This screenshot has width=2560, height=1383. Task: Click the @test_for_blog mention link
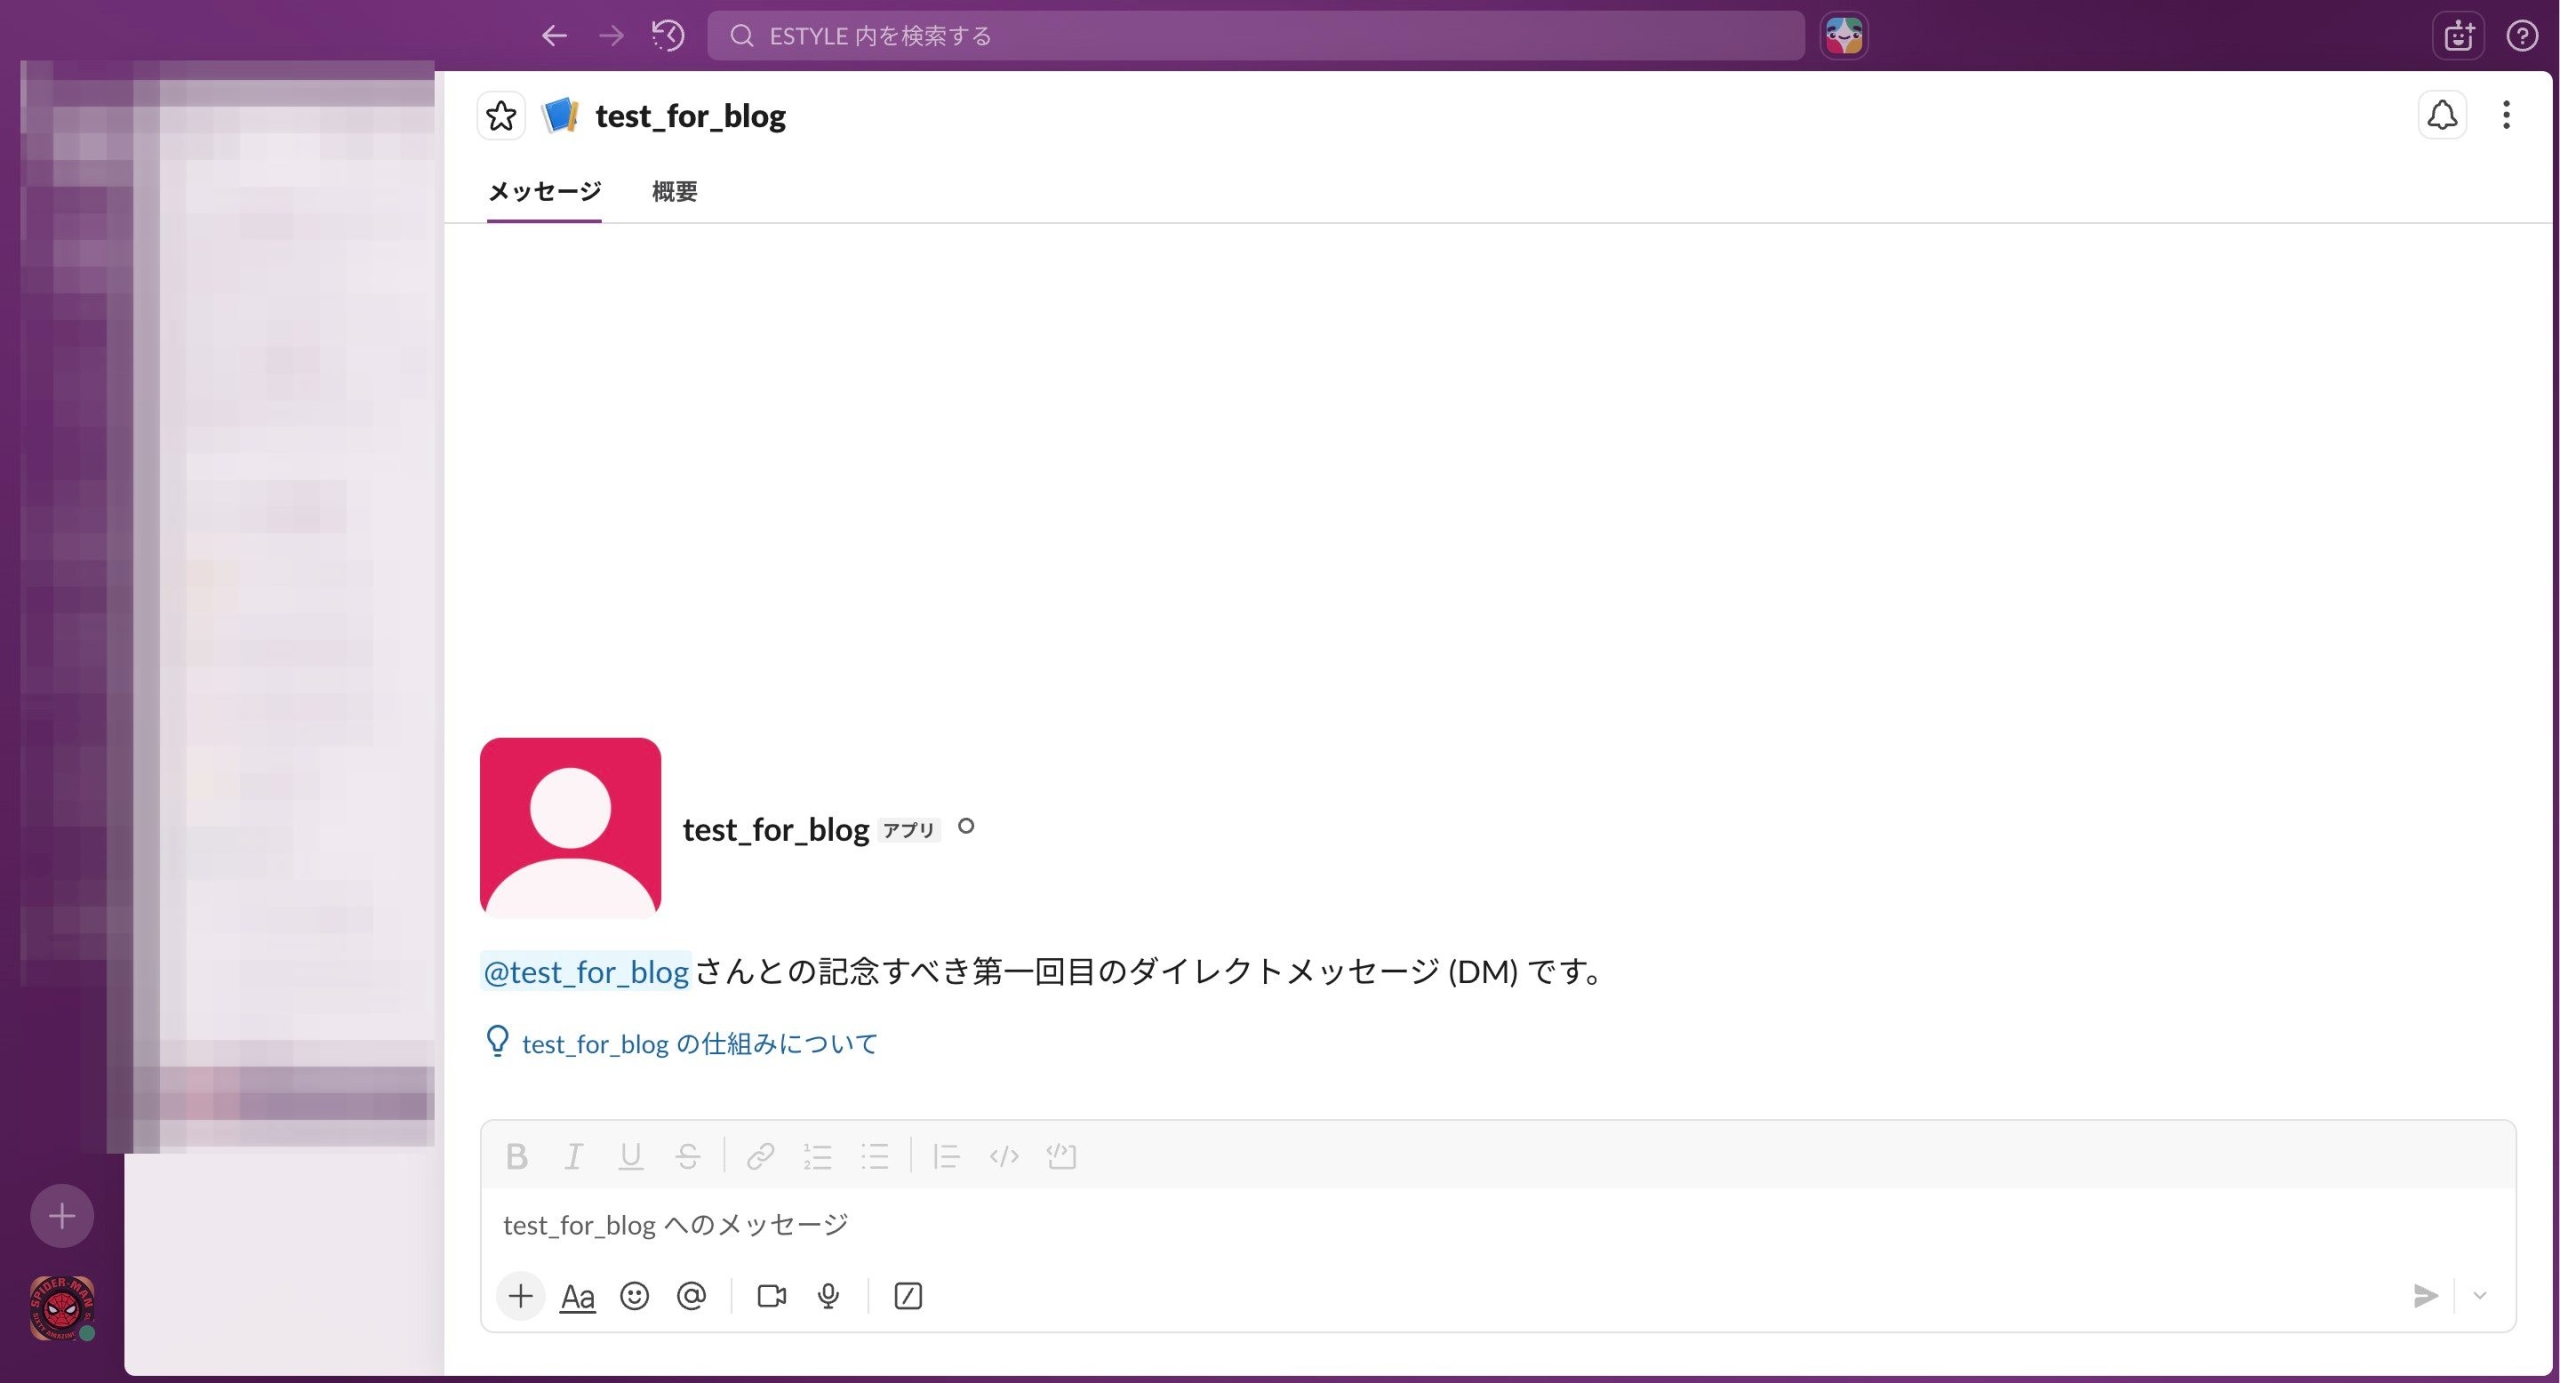click(x=586, y=971)
